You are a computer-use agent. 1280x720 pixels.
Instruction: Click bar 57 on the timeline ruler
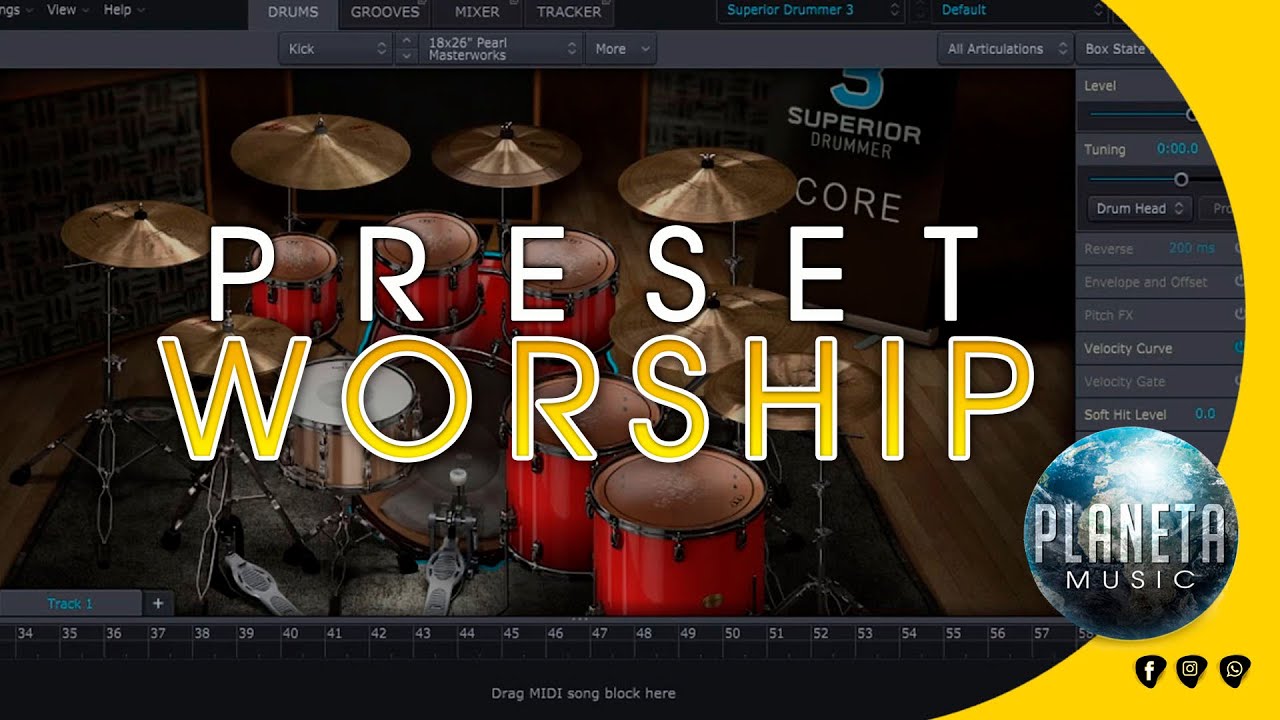1041,634
